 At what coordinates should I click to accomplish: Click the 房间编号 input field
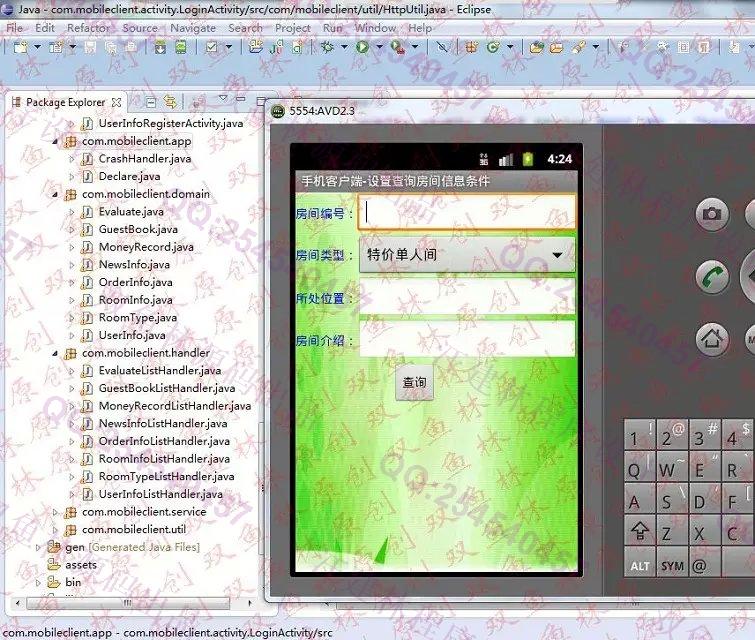click(x=467, y=211)
